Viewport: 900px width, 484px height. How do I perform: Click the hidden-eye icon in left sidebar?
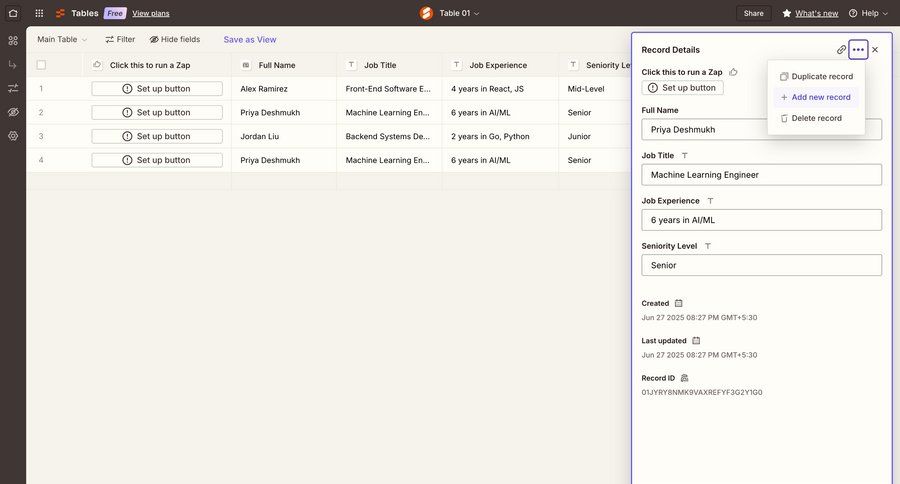(x=13, y=112)
